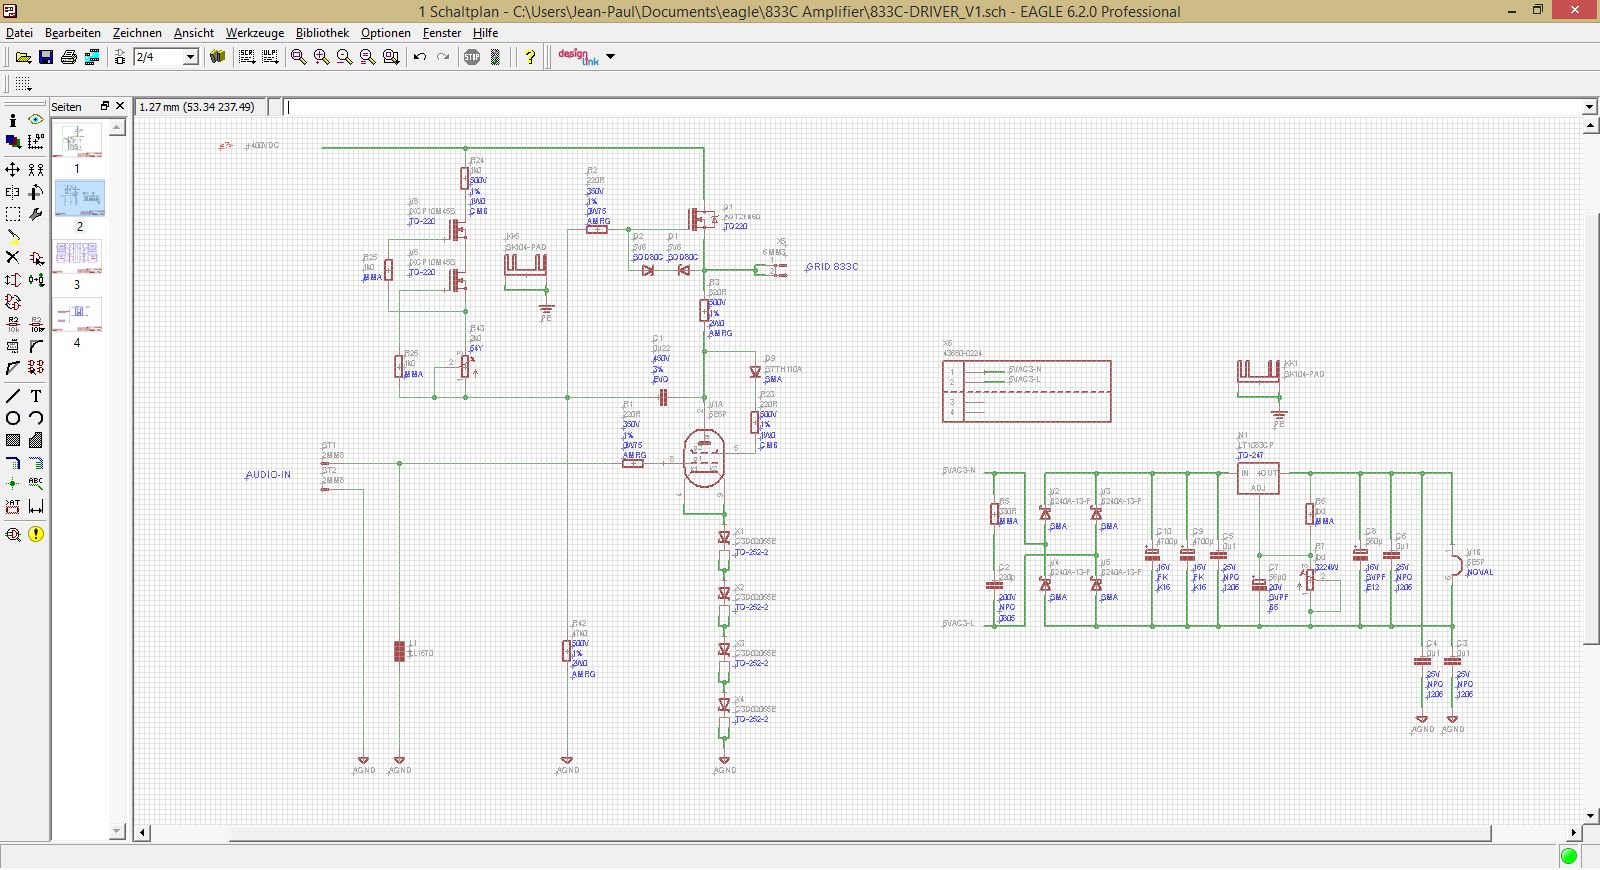1600x870 pixels.
Task: Open the layer Display tool icon
Action: coord(13,142)
